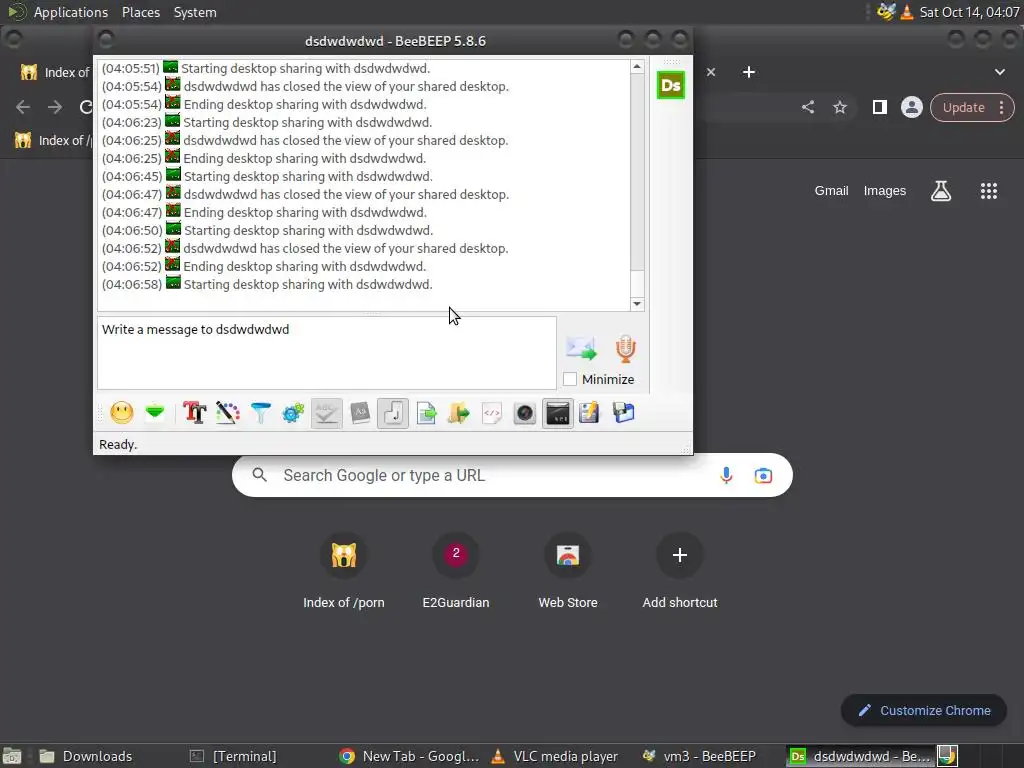The width and height of the screenshot is (1024, 768).
Task: Switch to New Tab Google Chrome taskbar item
Action: point(409,756)
